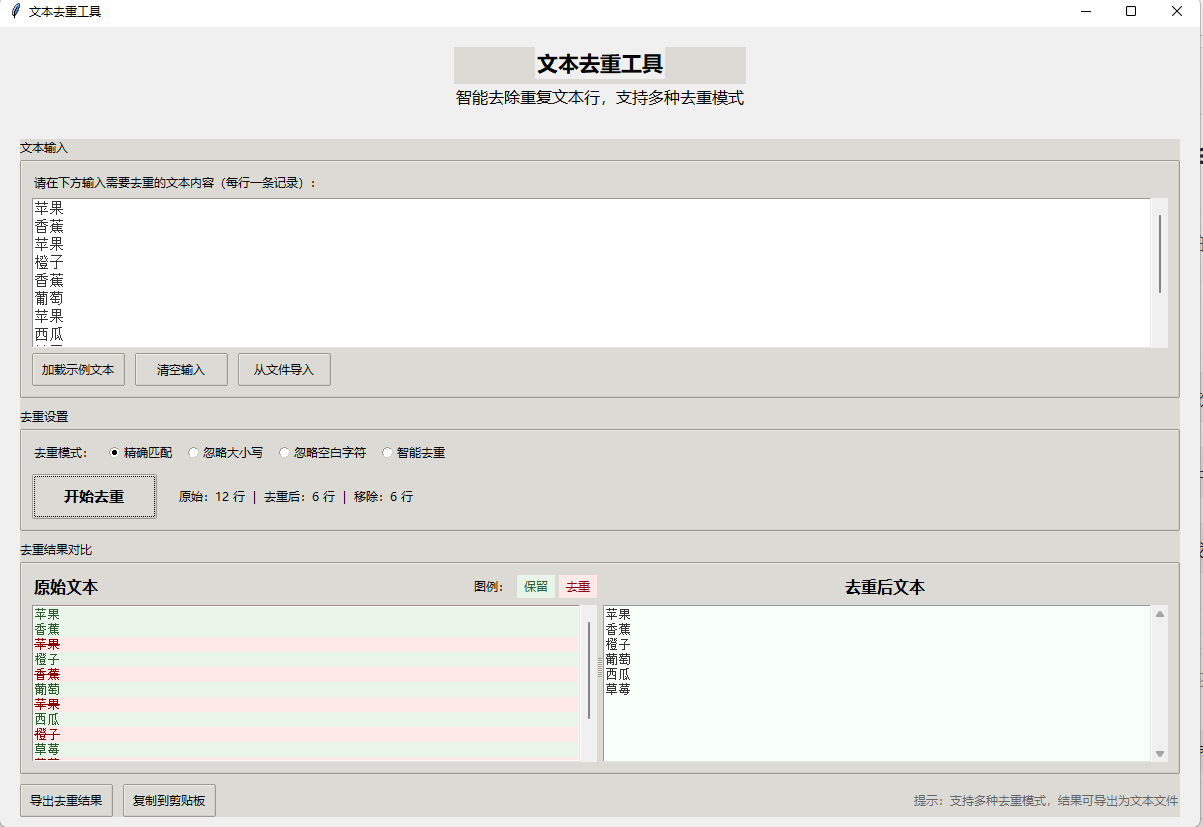The image size is (1203, 827).
Task: Click the 去重 legend marker
Action: [x=577, y=586]
